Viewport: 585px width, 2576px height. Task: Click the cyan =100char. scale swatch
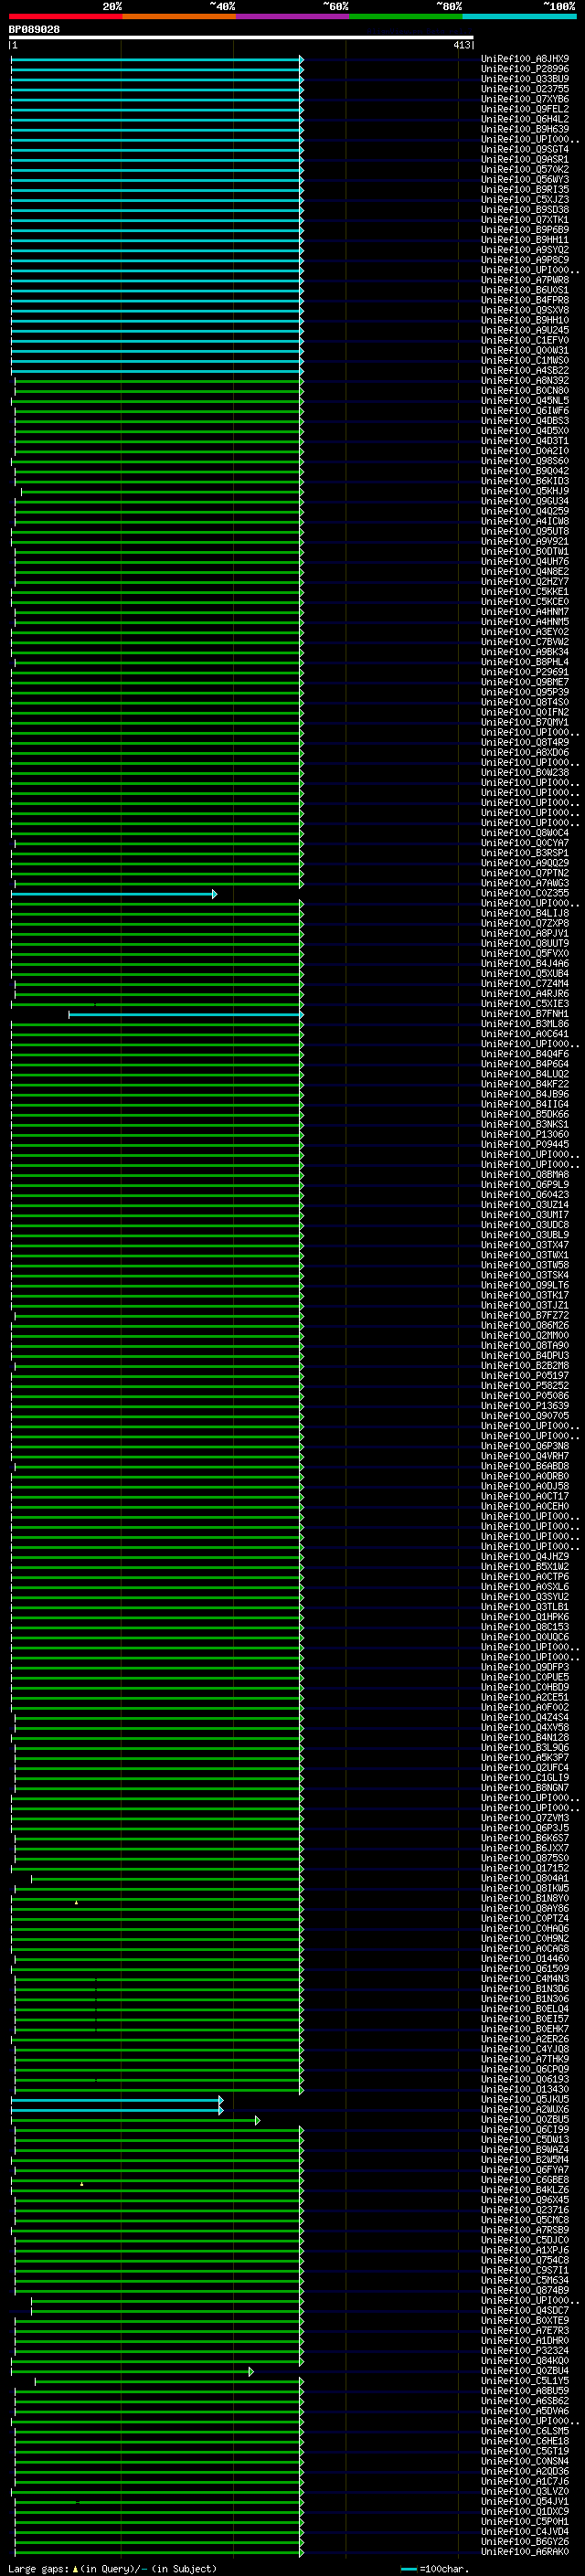408,2569
